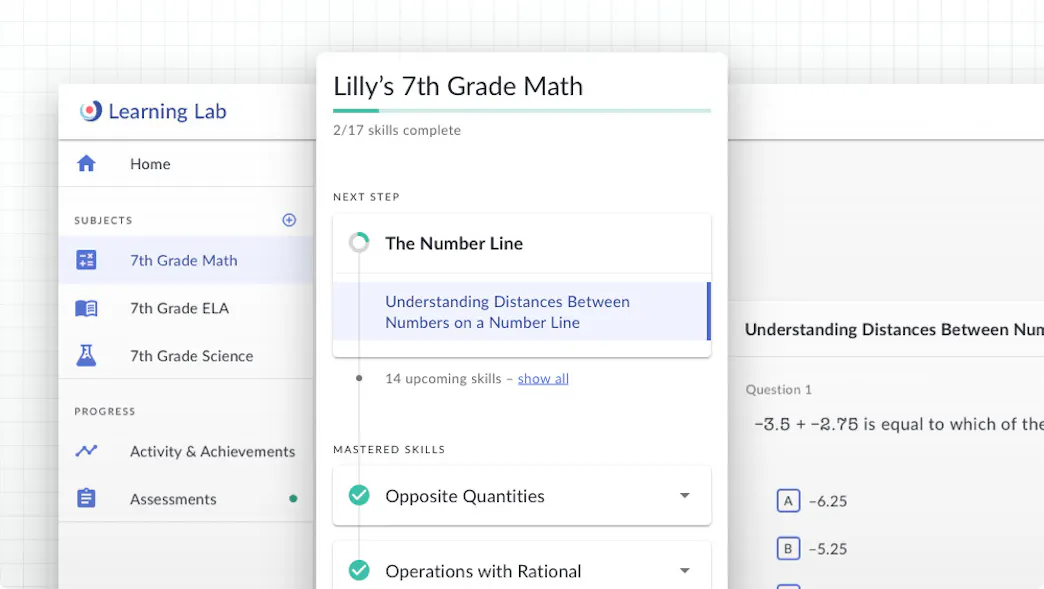Click the Activity & Achievements trend icon
The image size is (1044, 589).
(x=87, y=451)
